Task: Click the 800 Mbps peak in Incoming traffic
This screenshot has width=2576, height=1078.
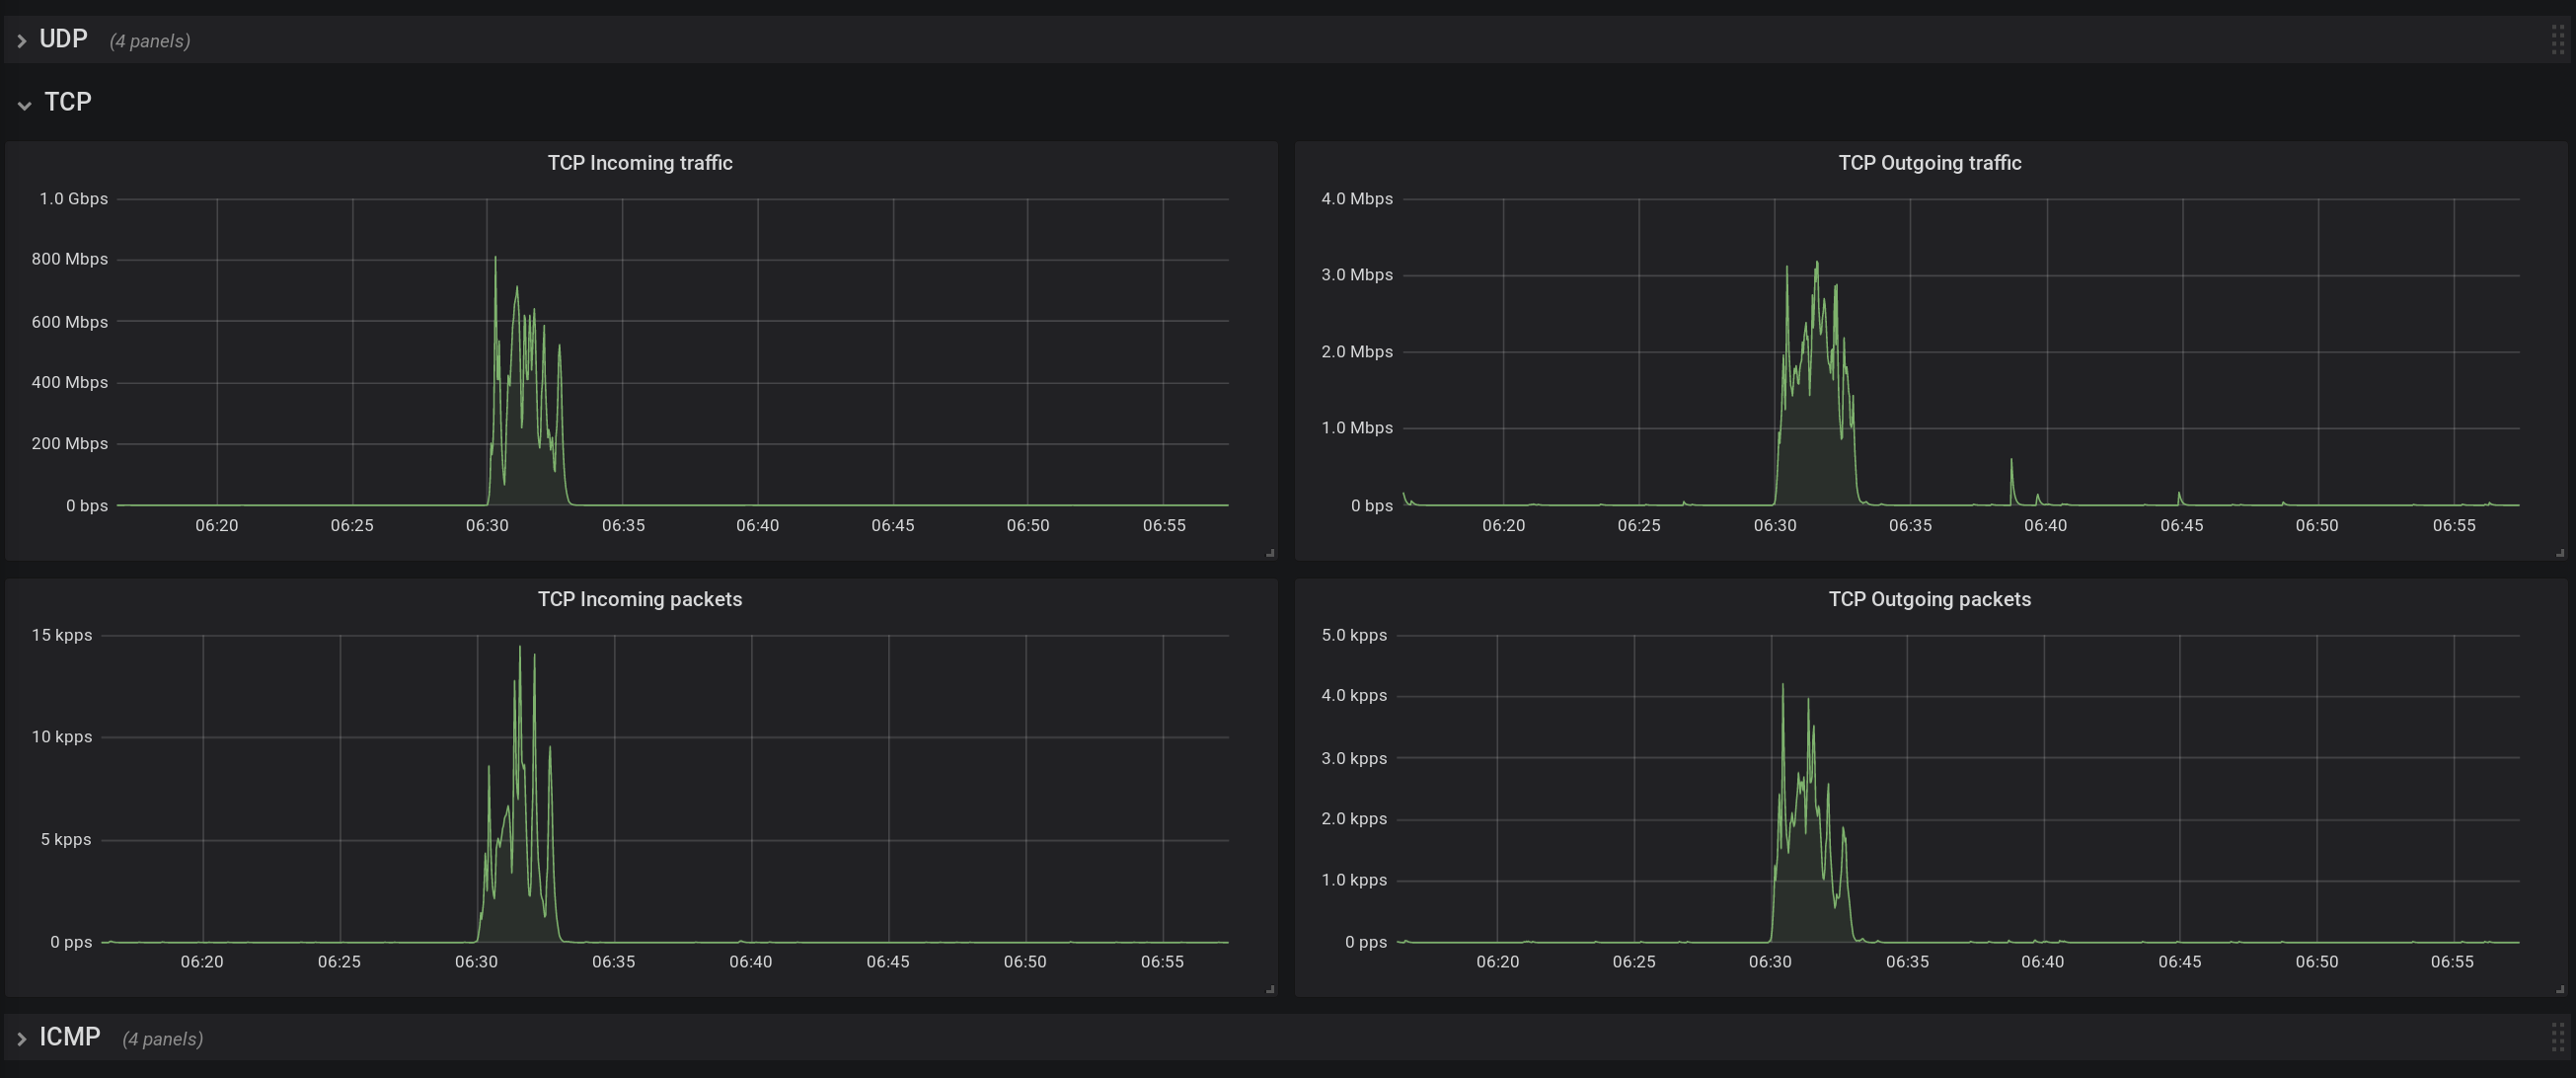Action: 495,259
